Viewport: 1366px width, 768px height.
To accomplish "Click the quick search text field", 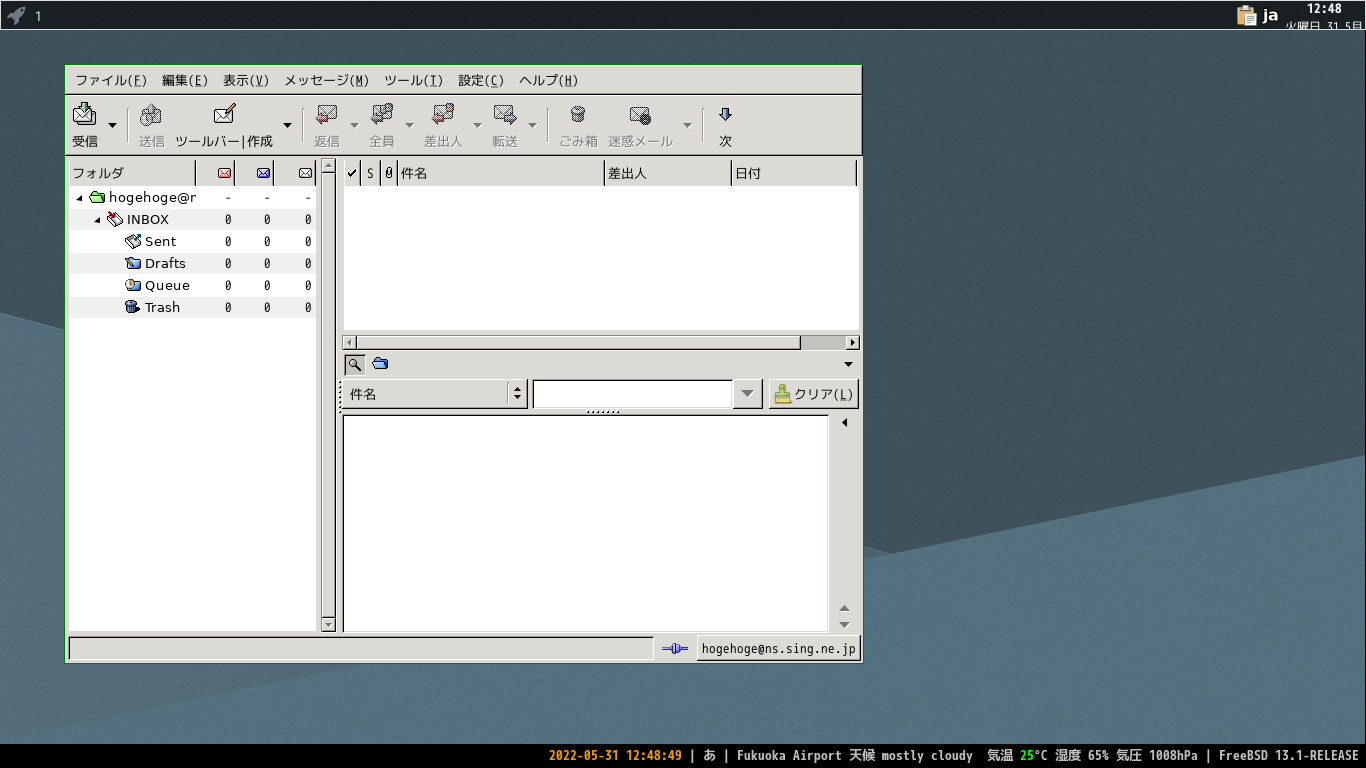I will tap(633, 394).
